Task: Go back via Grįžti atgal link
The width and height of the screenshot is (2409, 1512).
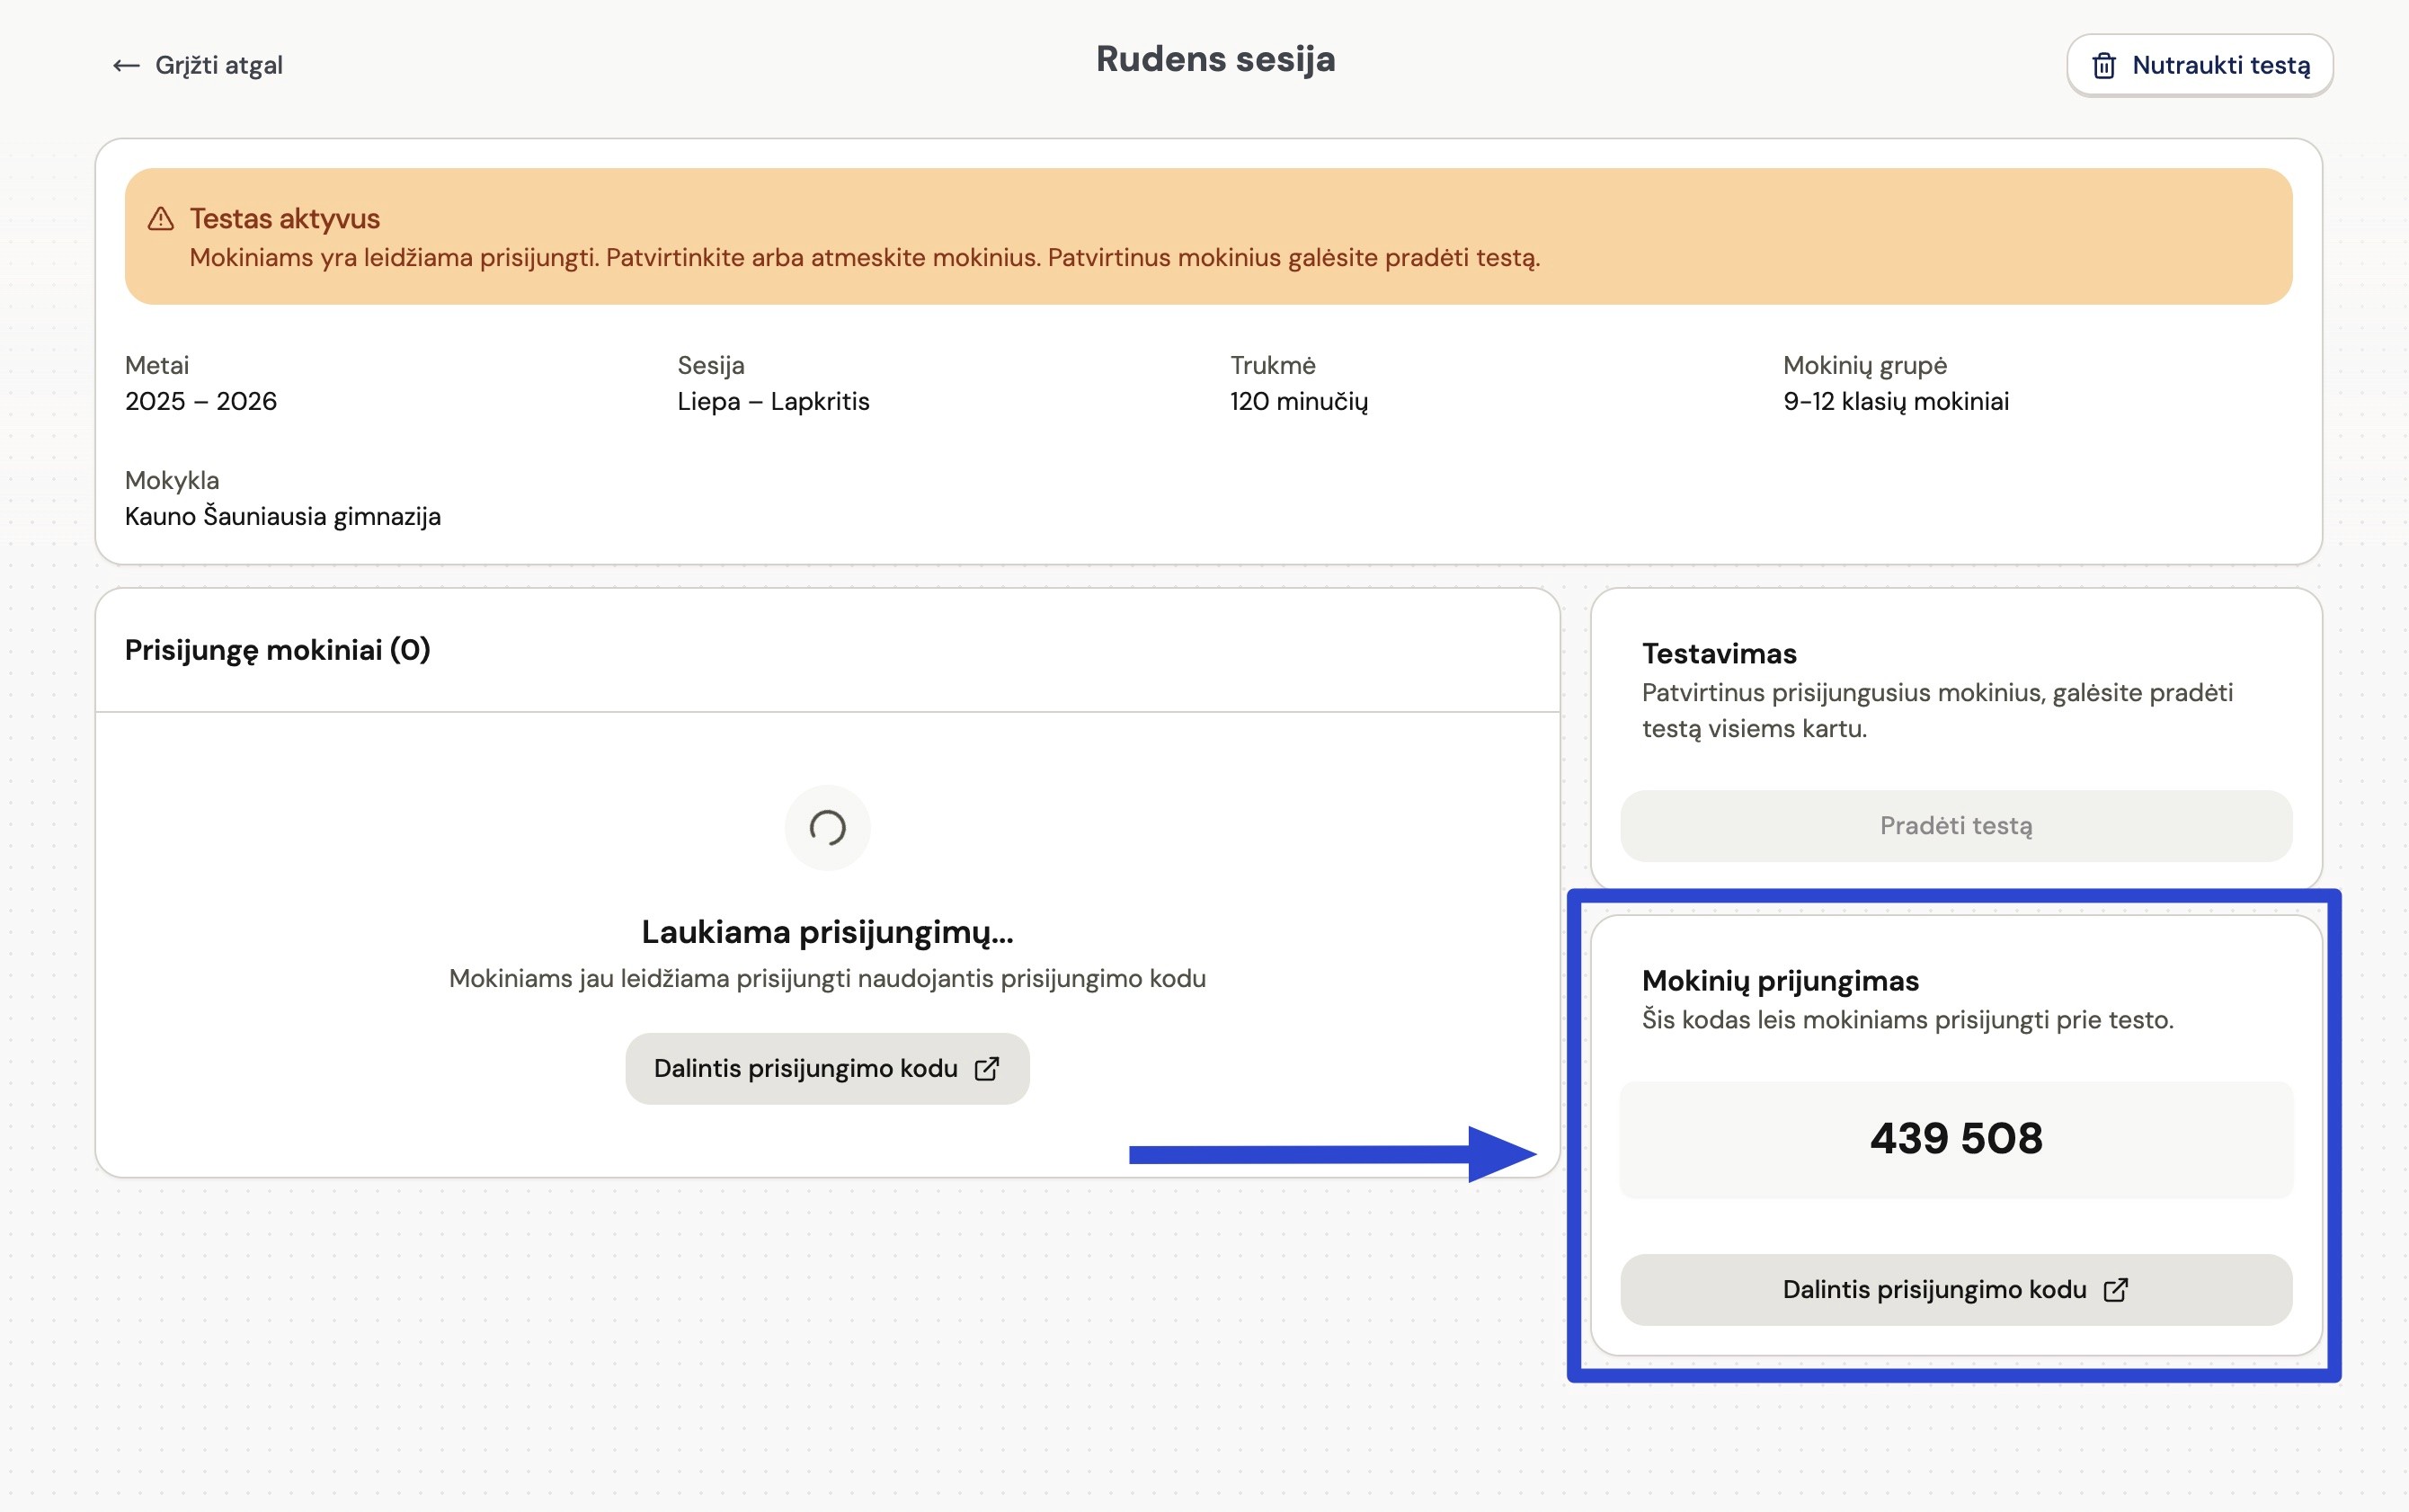Action: [218, 66]
